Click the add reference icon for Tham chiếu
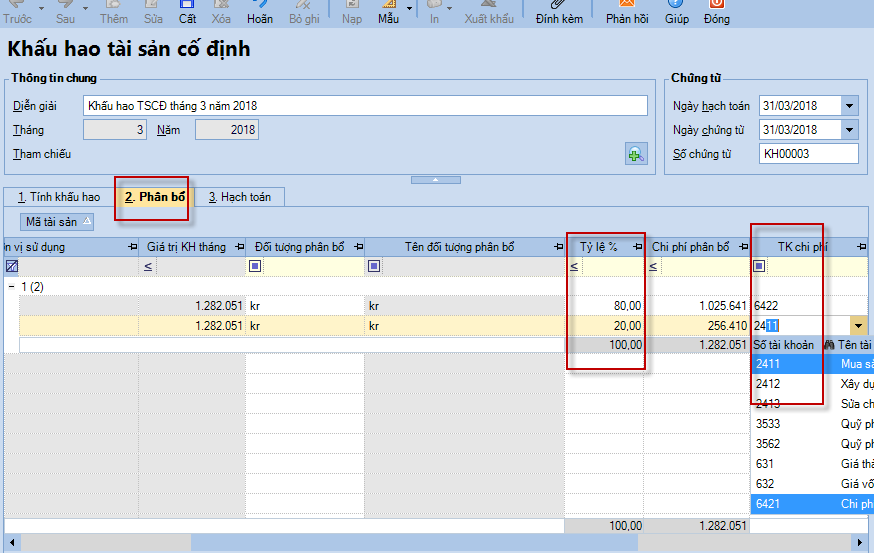874x553 pixels. pos(636,154)
